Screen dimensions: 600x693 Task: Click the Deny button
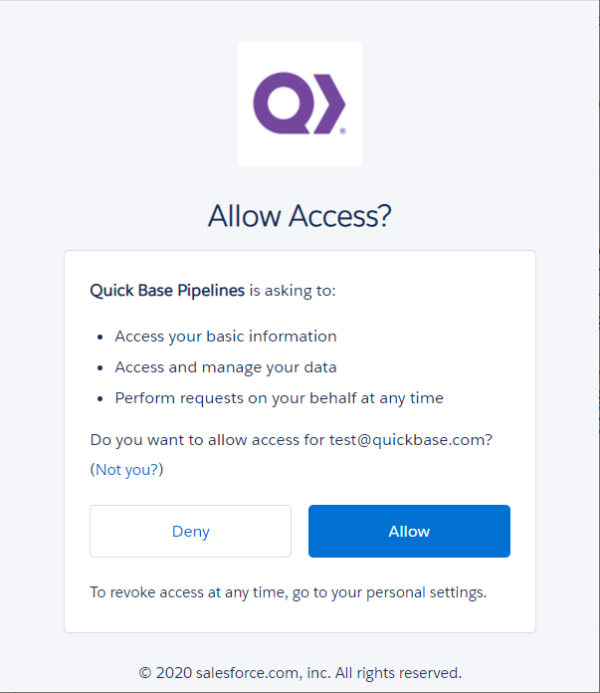[190, 531]
